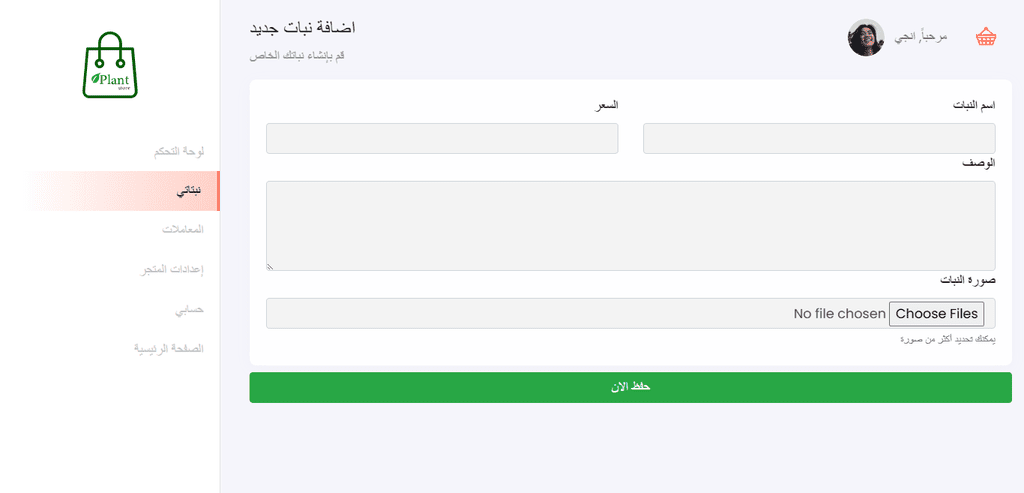This screenshot has width=1024, height=493.
Task: Select نباتاتي in the sidebar
Action: (x=189, y=191)
